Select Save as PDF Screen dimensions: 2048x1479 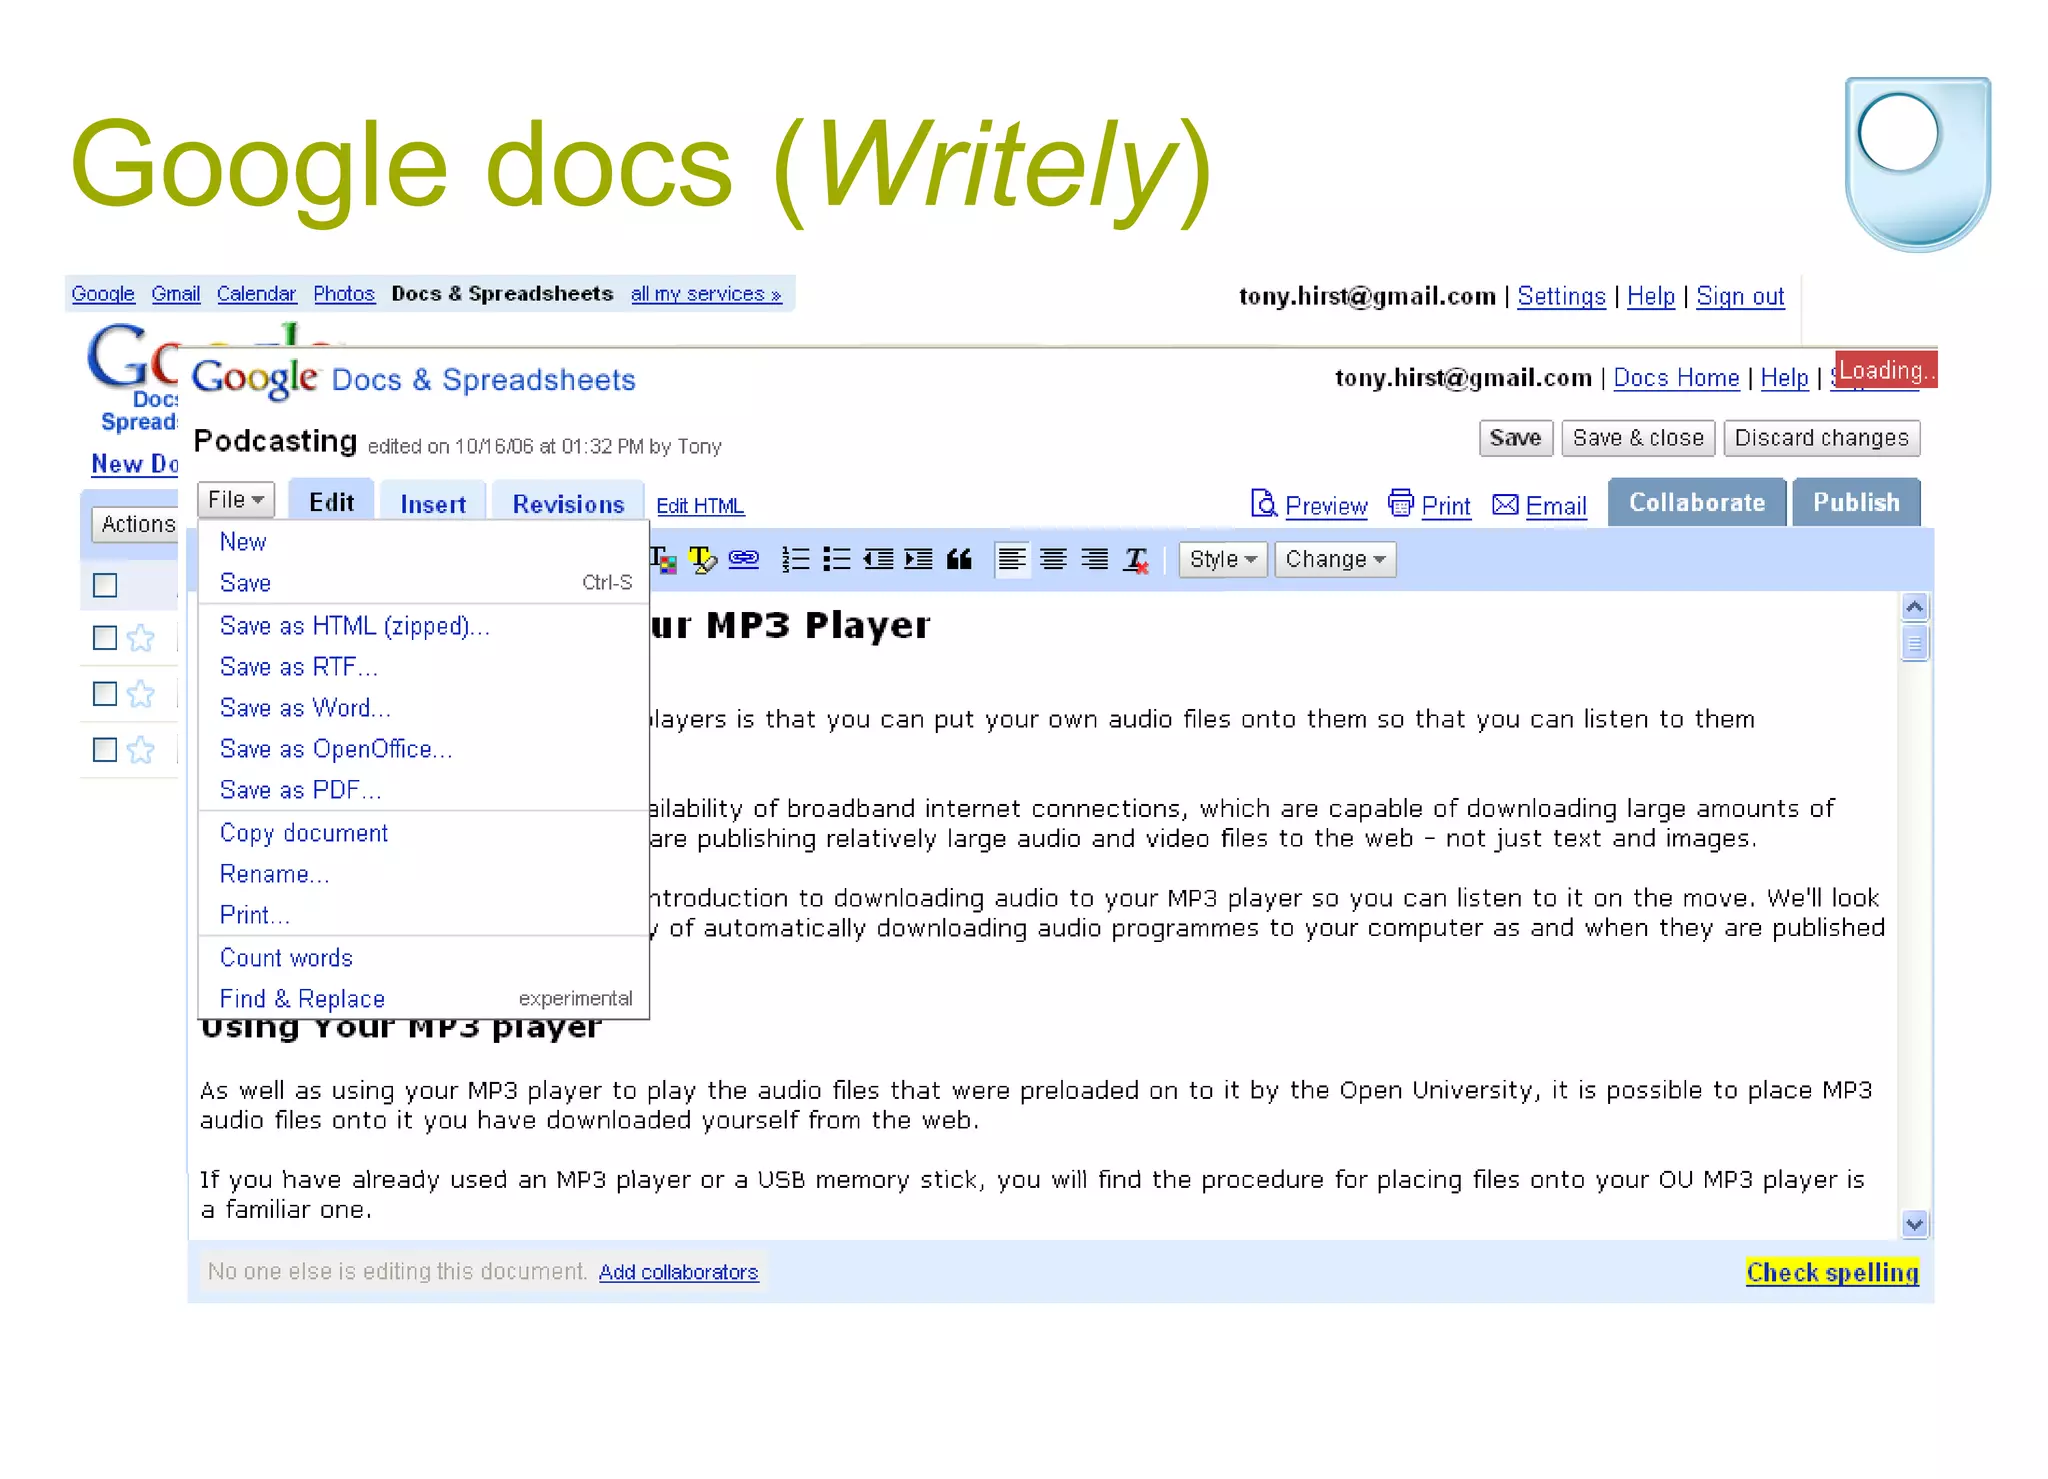pyautogui.click(x=424, y=790)
